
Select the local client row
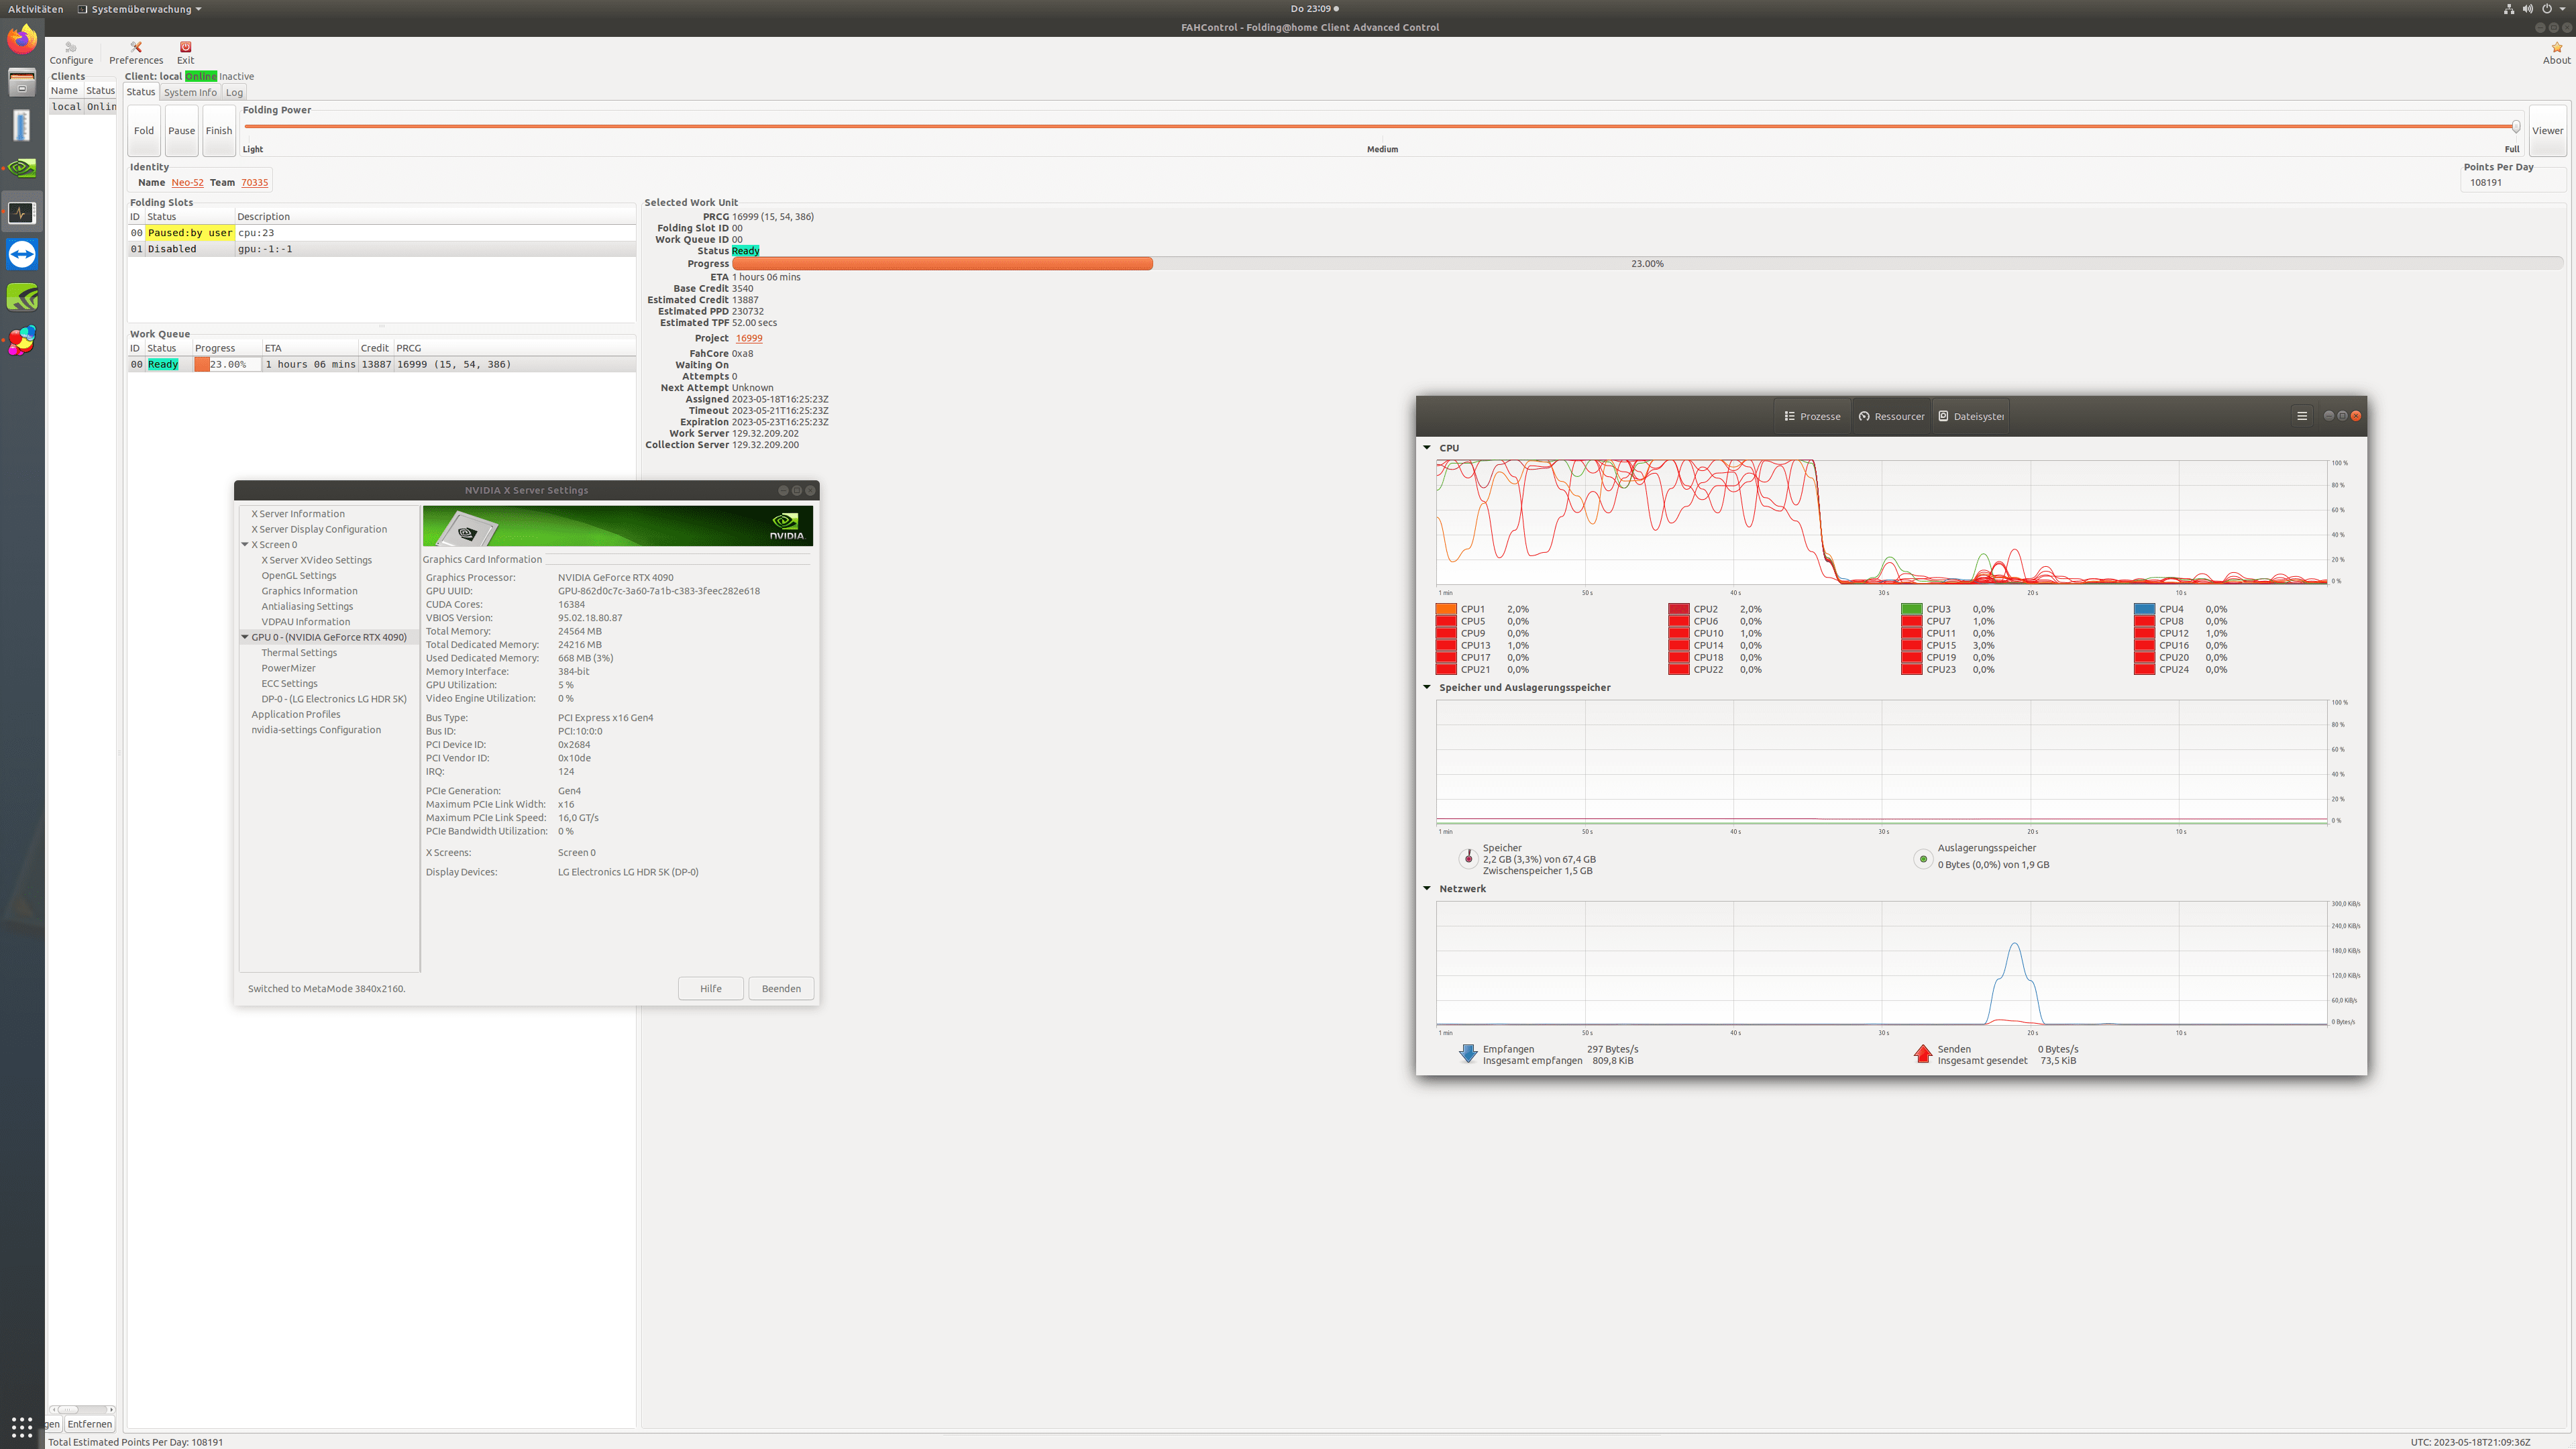click(x=83, y=107)
